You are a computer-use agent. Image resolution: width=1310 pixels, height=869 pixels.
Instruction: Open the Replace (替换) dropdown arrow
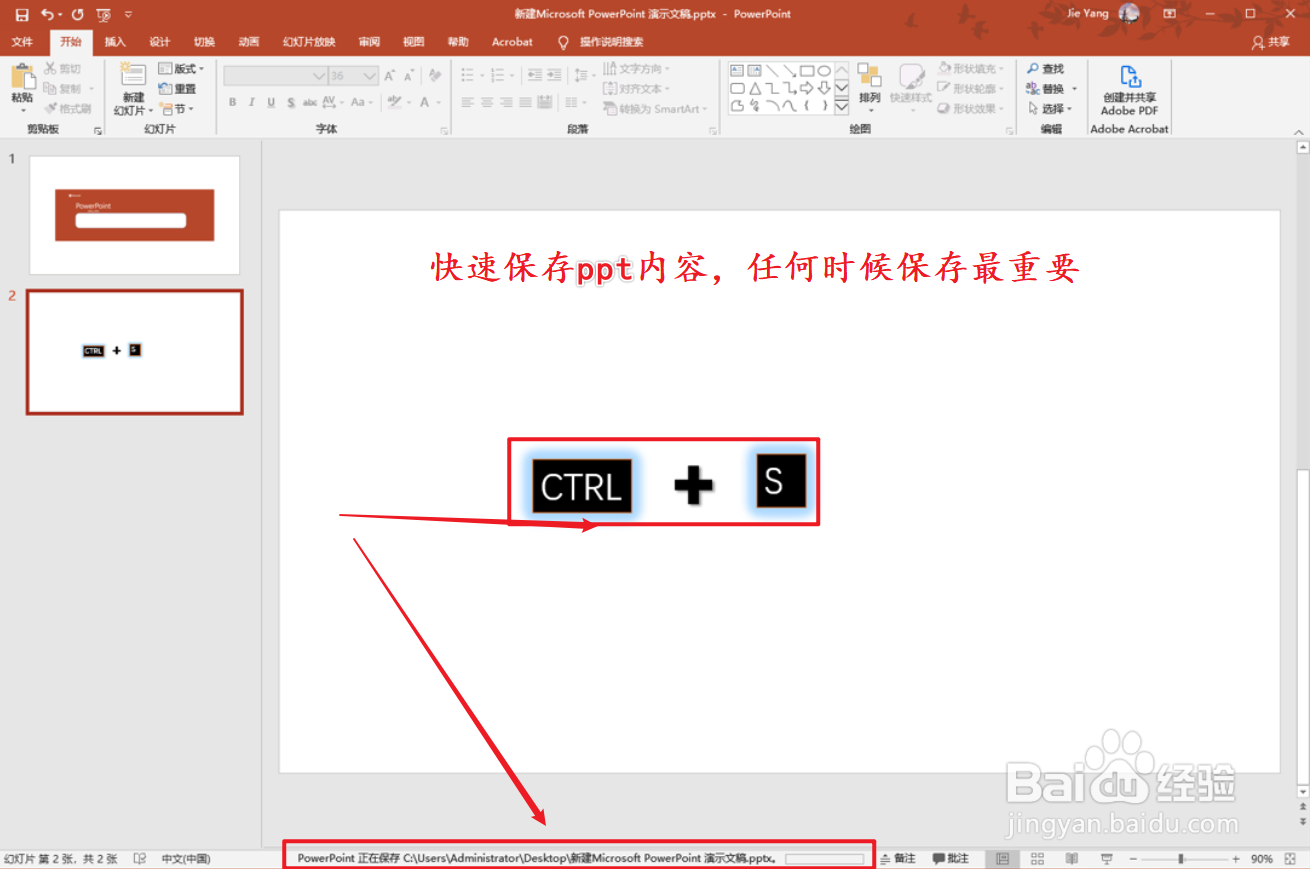[x=1074, y=89]
